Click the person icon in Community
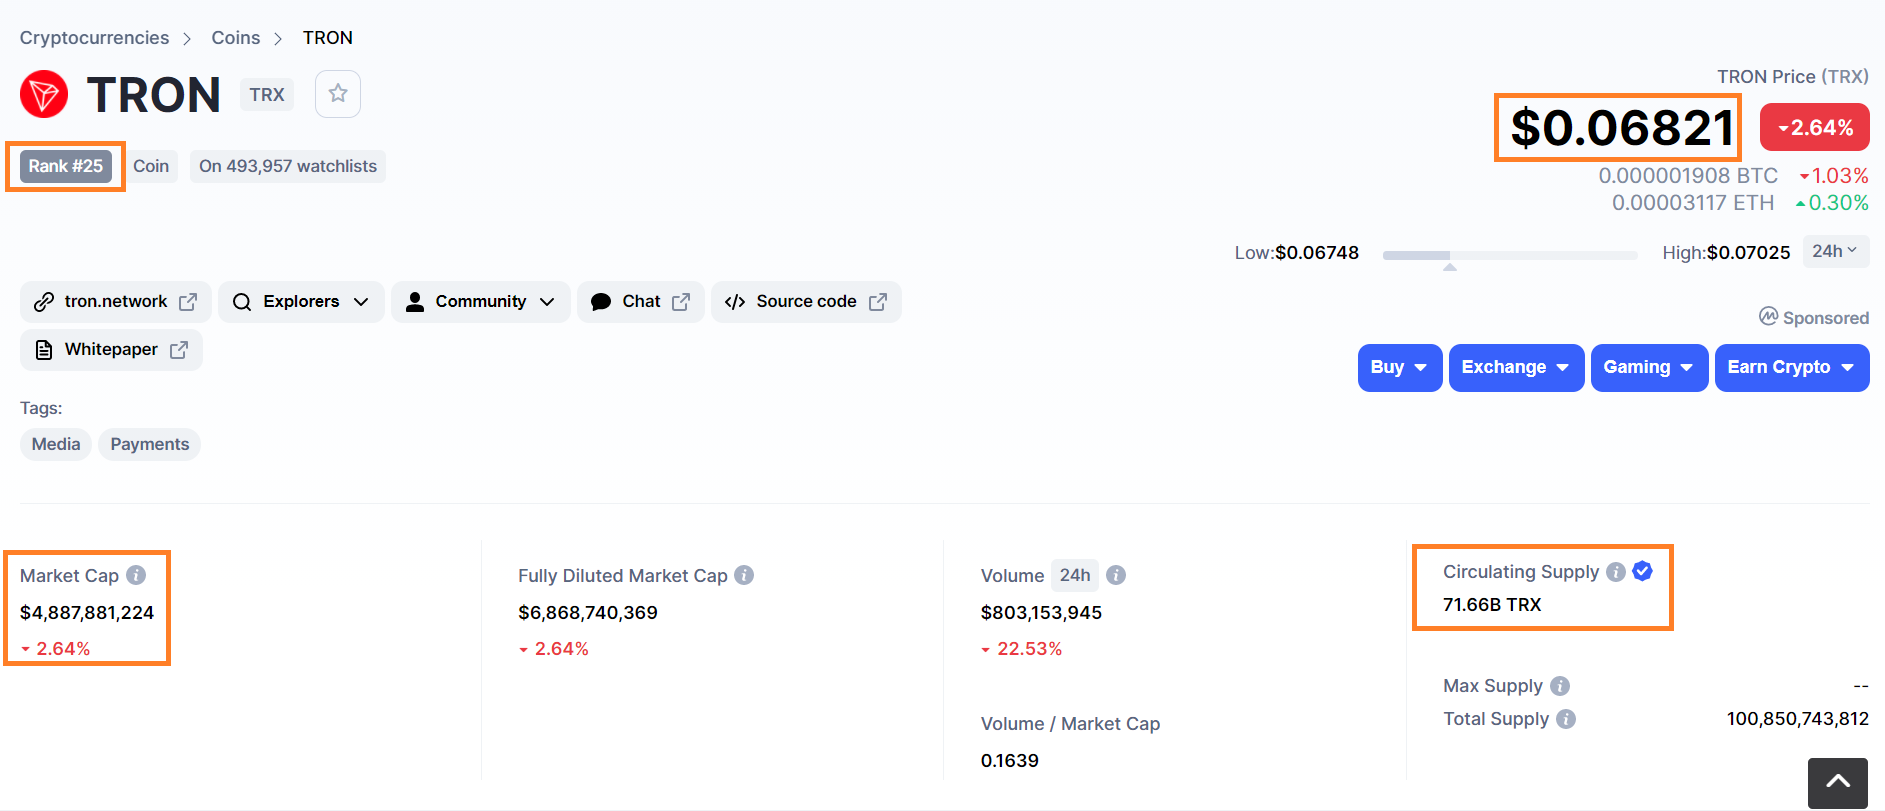Image resolution: width=1885 pixels, height=811 pixels. point(415,302)
